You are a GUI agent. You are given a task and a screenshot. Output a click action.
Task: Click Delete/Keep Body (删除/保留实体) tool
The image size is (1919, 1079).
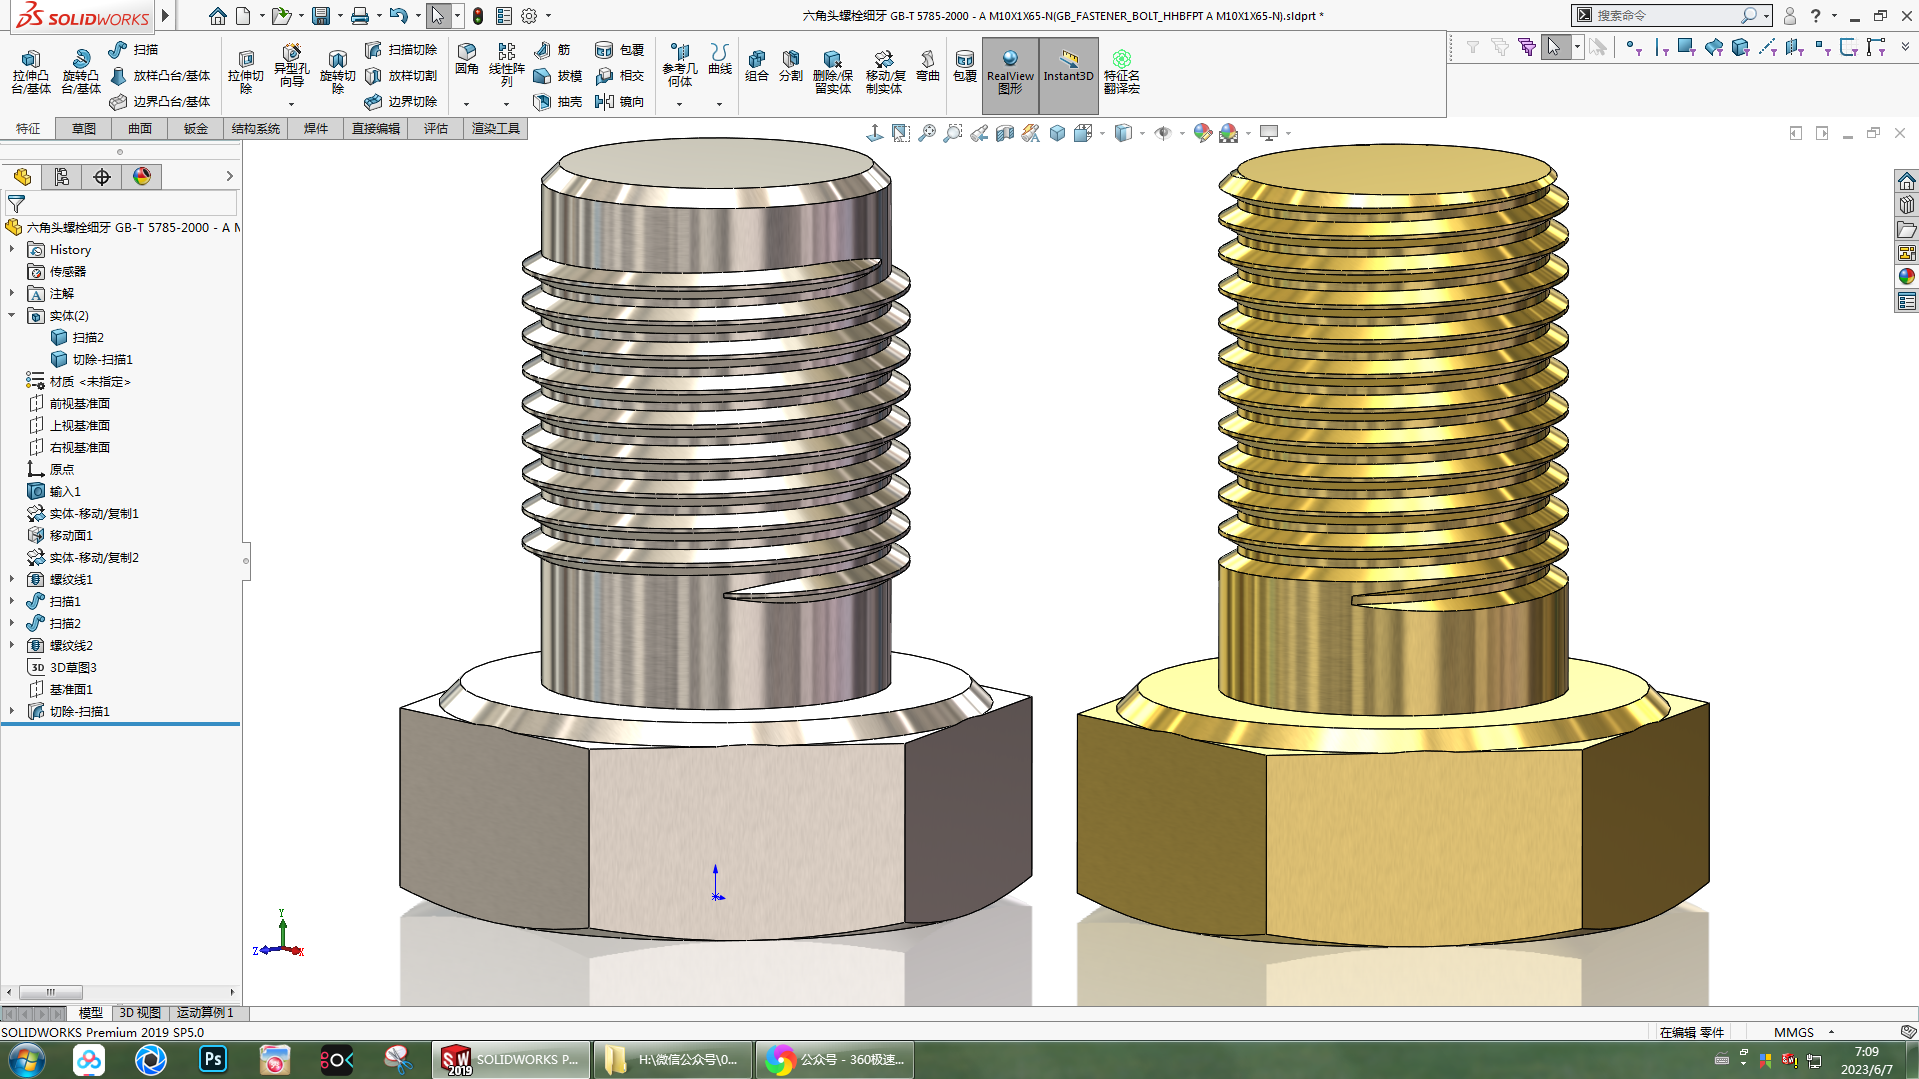pyautogui.click(x=833, y=73)
